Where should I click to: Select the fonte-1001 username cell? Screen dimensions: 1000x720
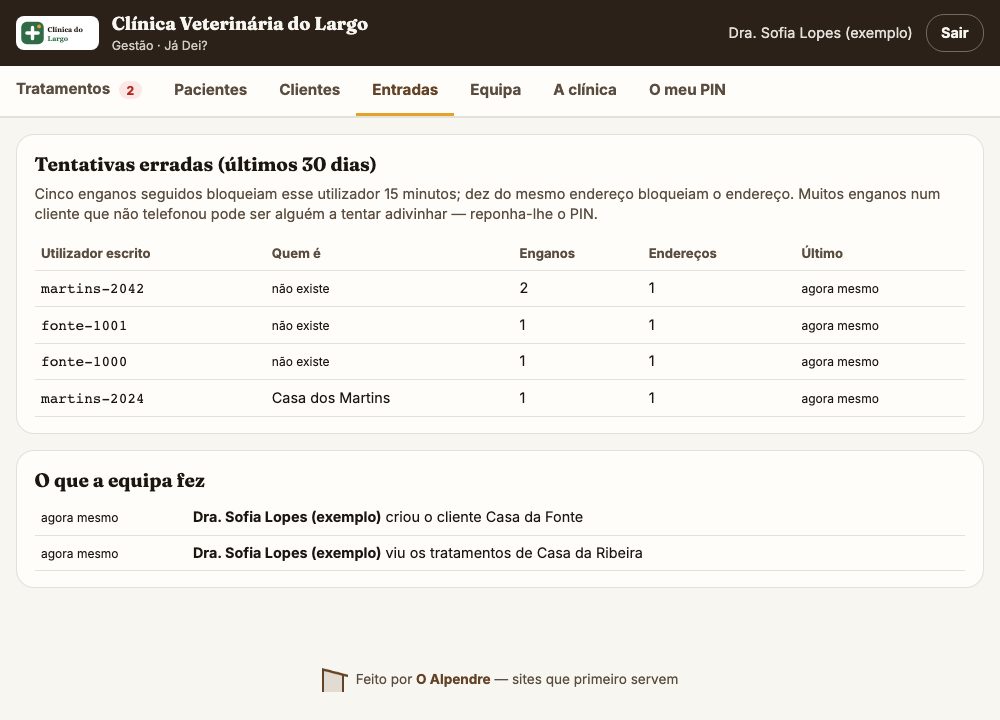tap(84, 326)
